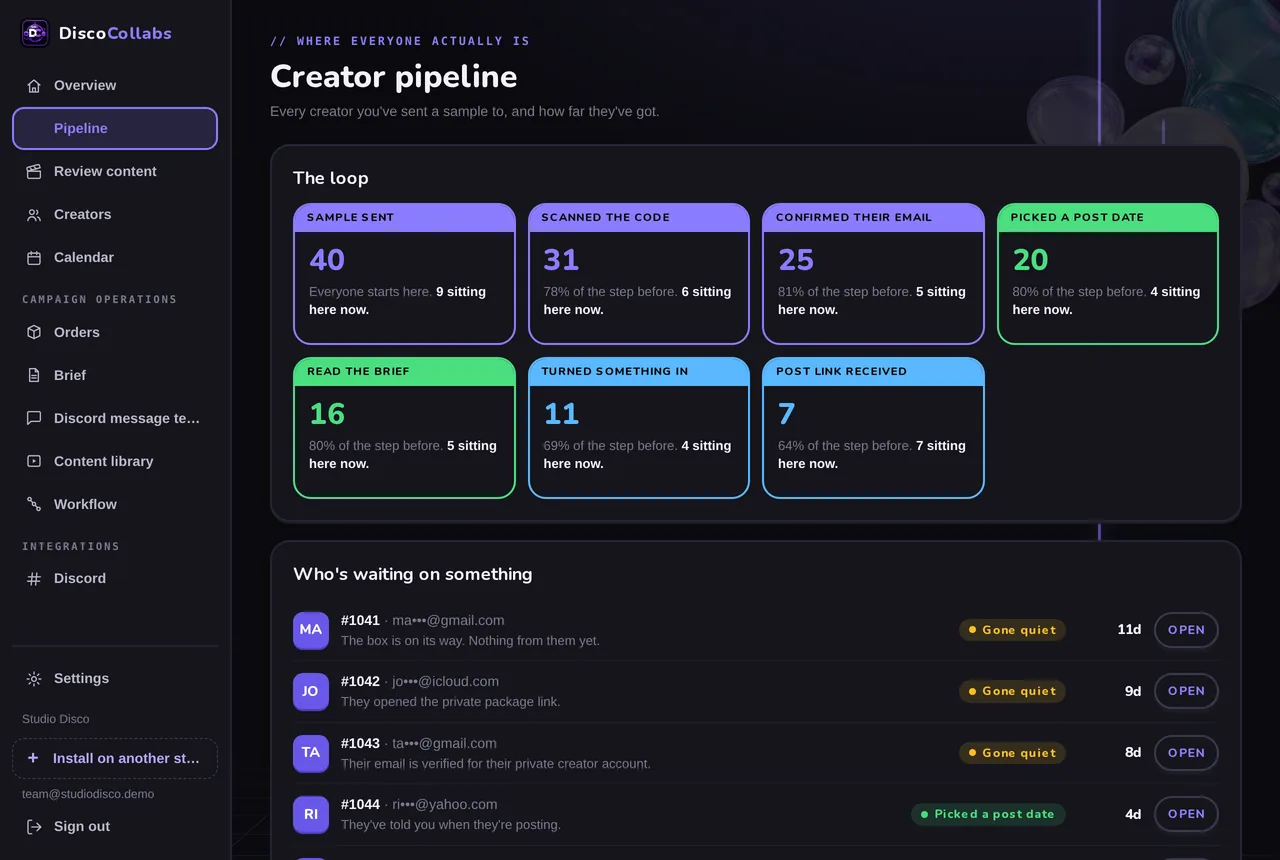Click Gone quiet badge for #1041
The width and height of the screenshot is (1280, 860).
pyautogui.click(x=1012, y=630)
